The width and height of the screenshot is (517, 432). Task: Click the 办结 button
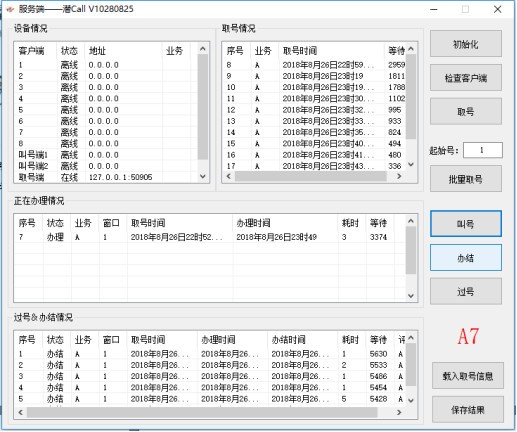pyautogui.click(x=466, y=257)
